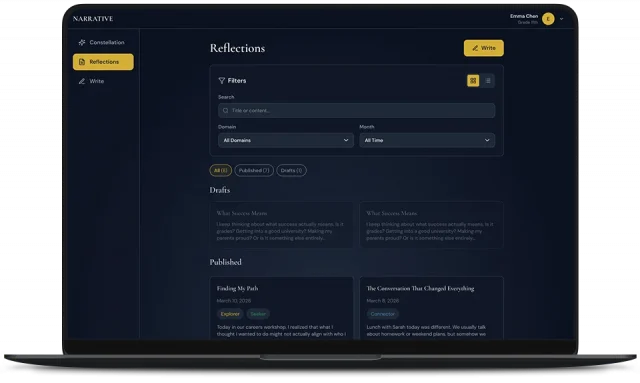Click the chevron in All Domains dropdown
The height and width of the screenshot is (383, 640).
(x=346, y=140)
